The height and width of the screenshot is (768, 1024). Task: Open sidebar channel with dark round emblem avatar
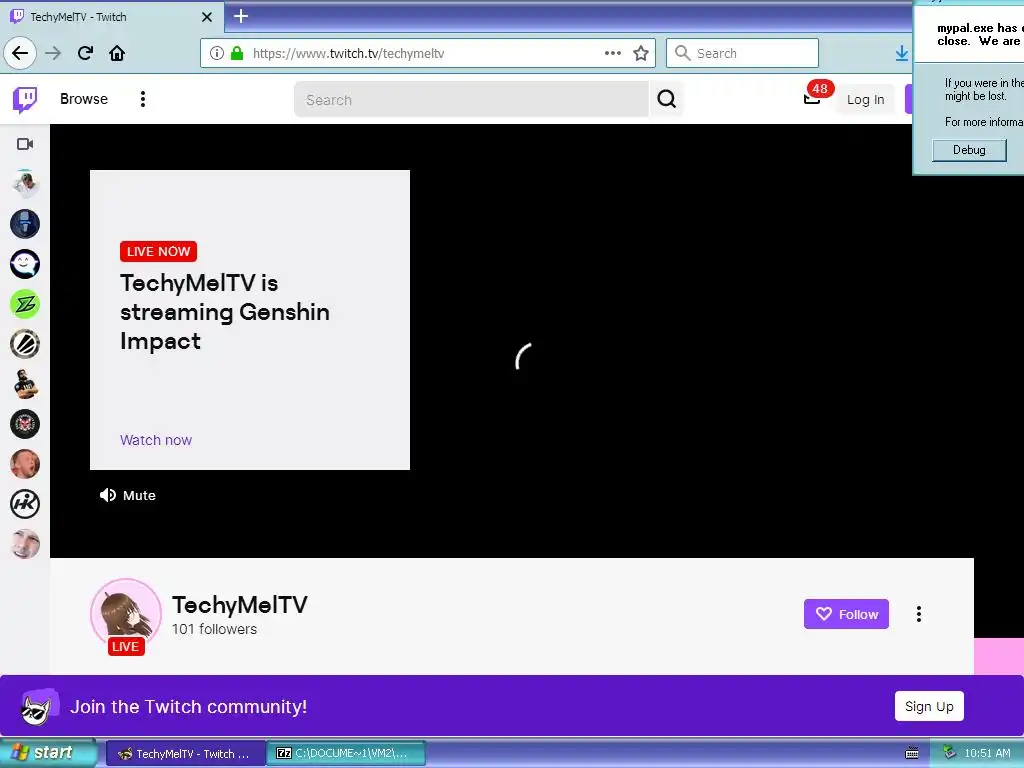point(25,424)
